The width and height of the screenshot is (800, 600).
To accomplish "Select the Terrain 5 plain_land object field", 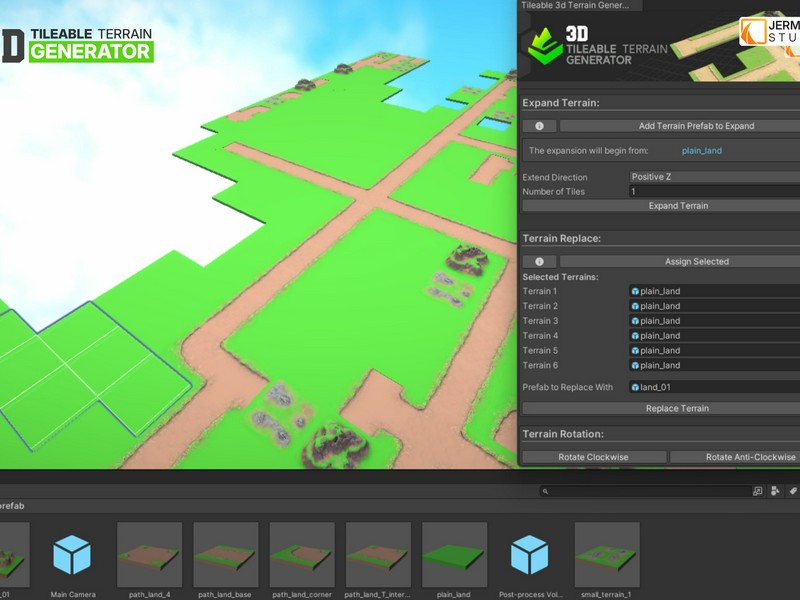I will point(714,351).
